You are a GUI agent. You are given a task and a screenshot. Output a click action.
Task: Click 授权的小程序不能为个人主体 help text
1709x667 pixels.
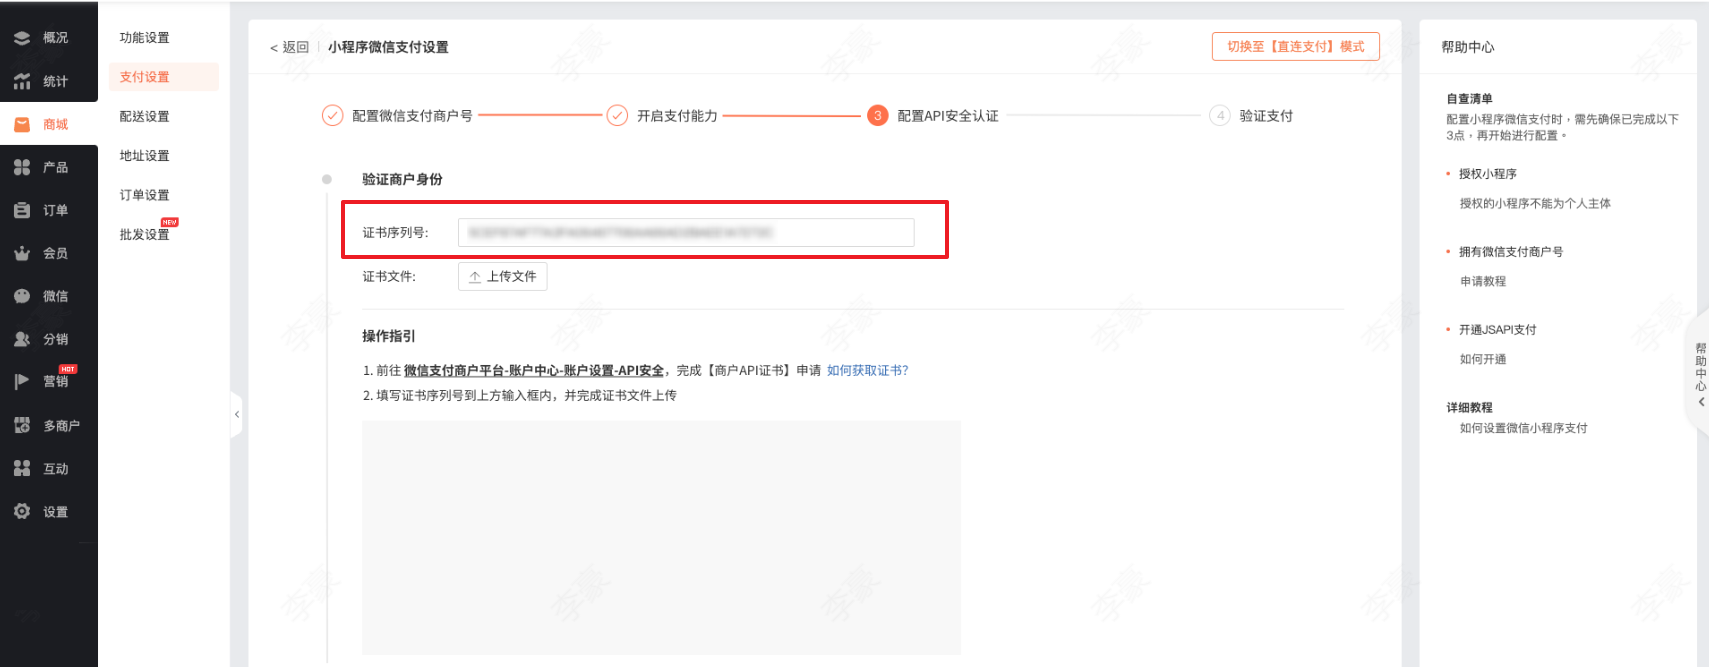click(x=1535, y=204)
